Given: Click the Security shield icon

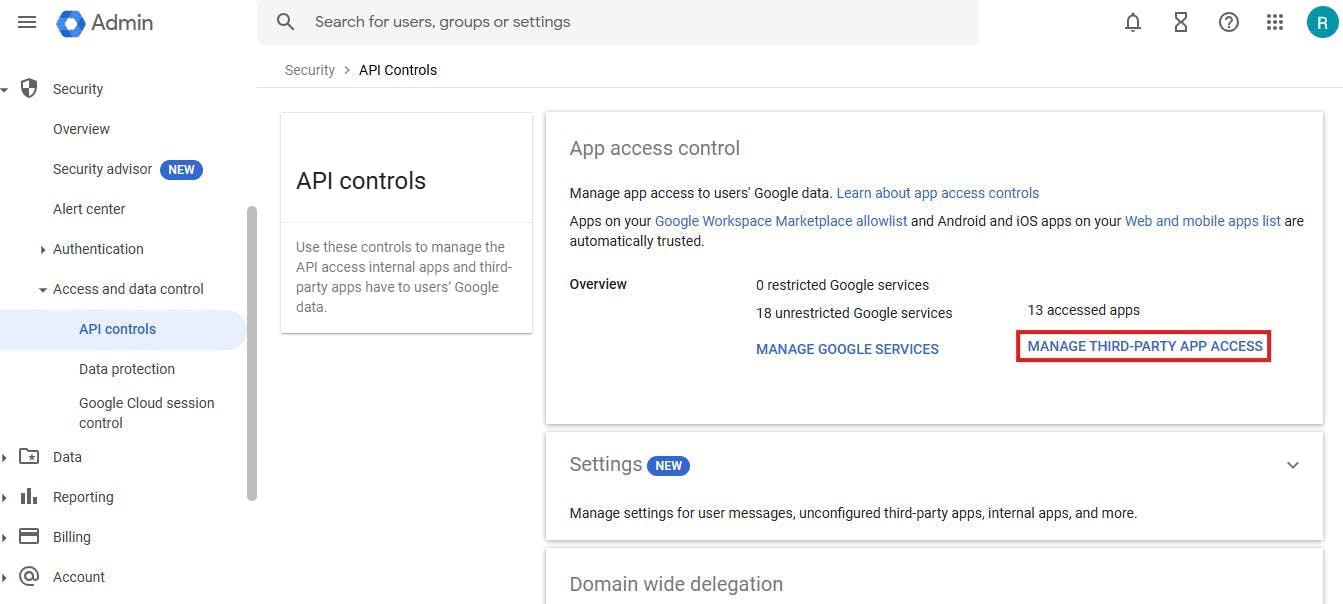Looking at the screenshot, I should click(29, 88).
